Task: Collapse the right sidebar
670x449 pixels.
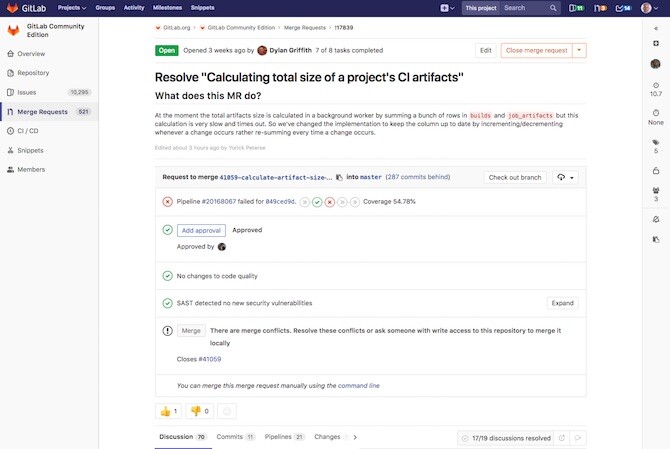Action: pos(656,28)
